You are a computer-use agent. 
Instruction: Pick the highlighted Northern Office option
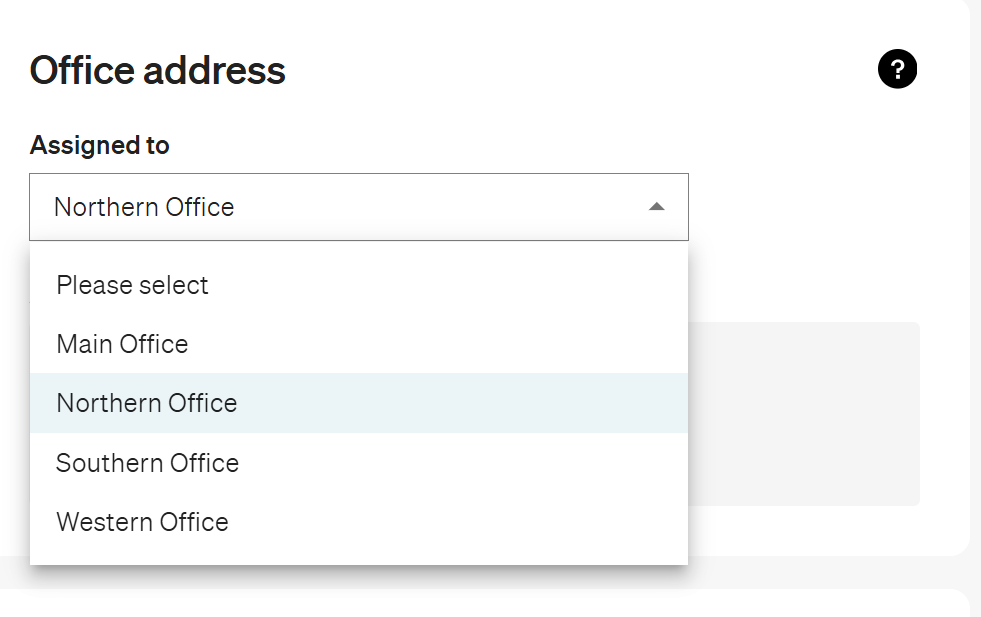[358, 403]
